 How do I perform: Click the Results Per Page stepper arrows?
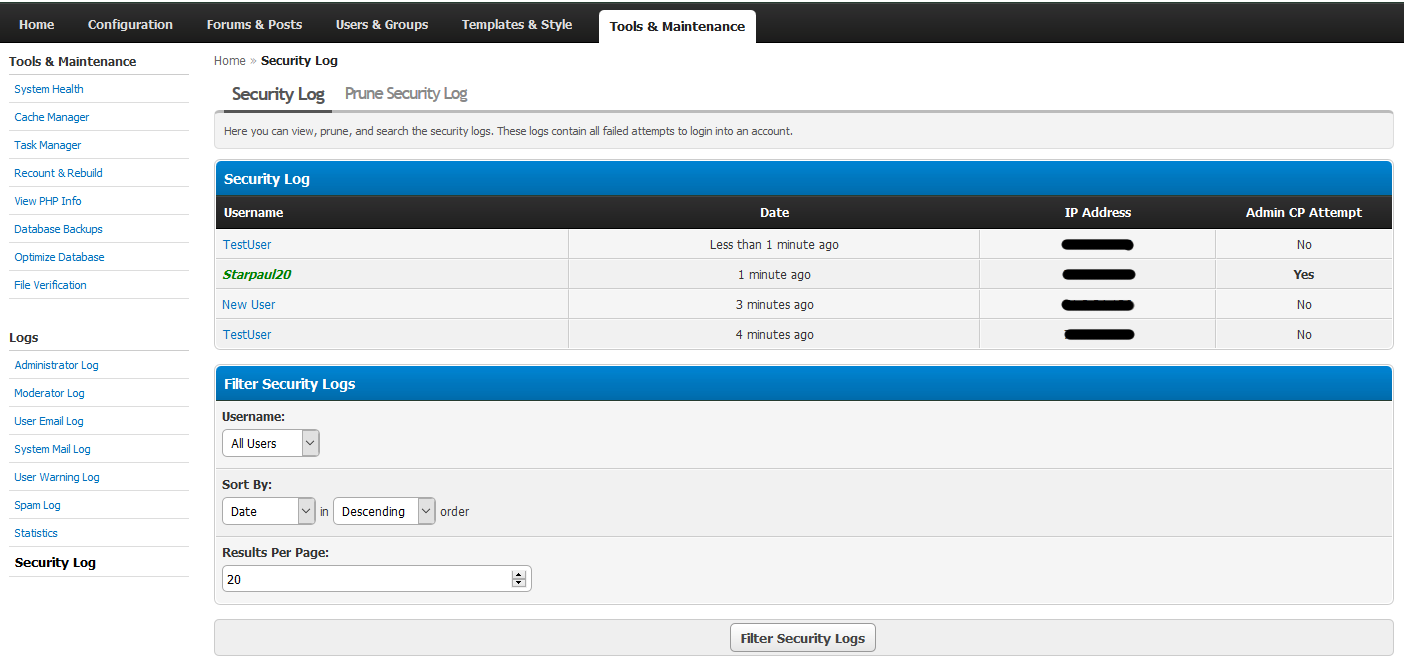click(518, 579)
